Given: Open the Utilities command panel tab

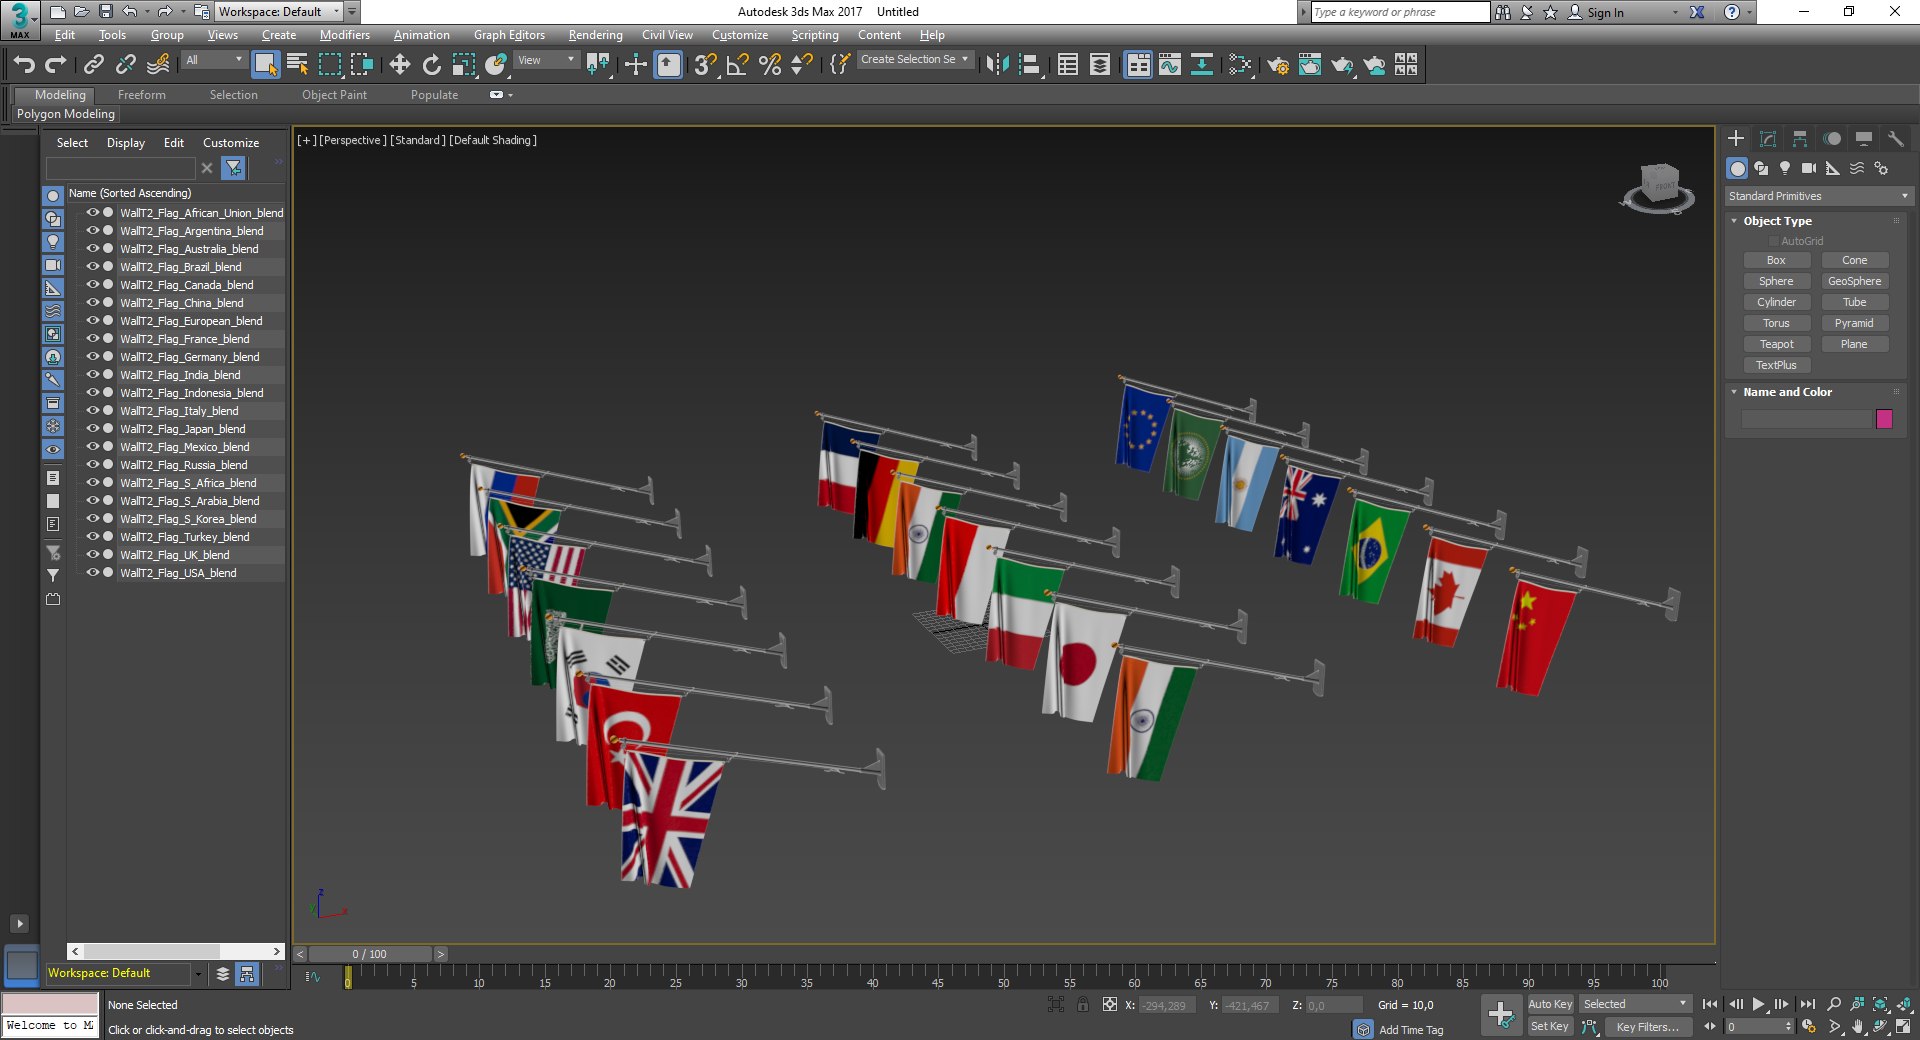Looking at the screenshot, I should 1896,138.
